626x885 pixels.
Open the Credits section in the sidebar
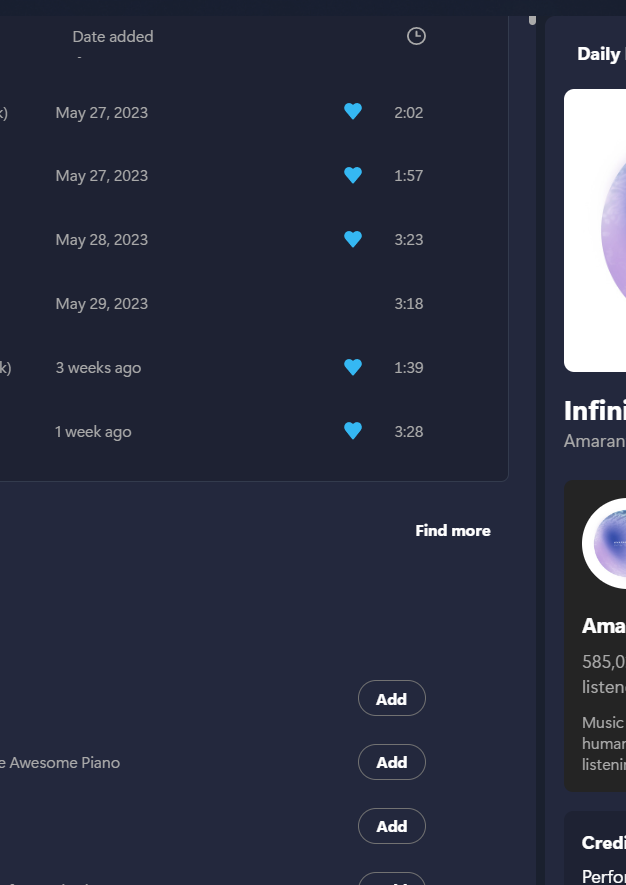tap(603, 843)
